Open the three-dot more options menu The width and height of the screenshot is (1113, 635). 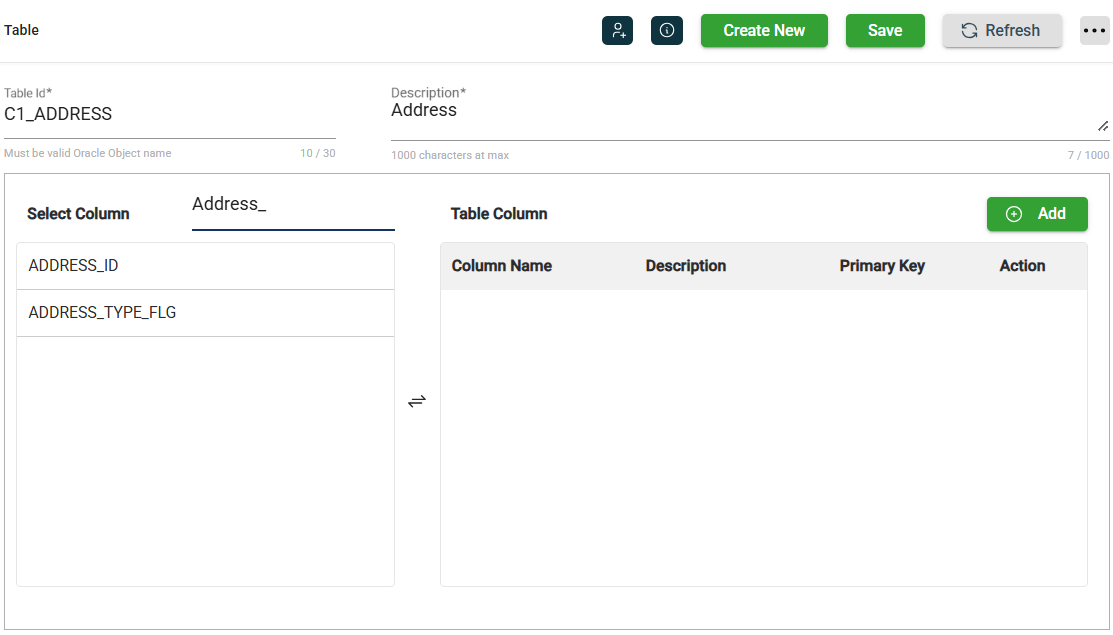pos(1095,31)
